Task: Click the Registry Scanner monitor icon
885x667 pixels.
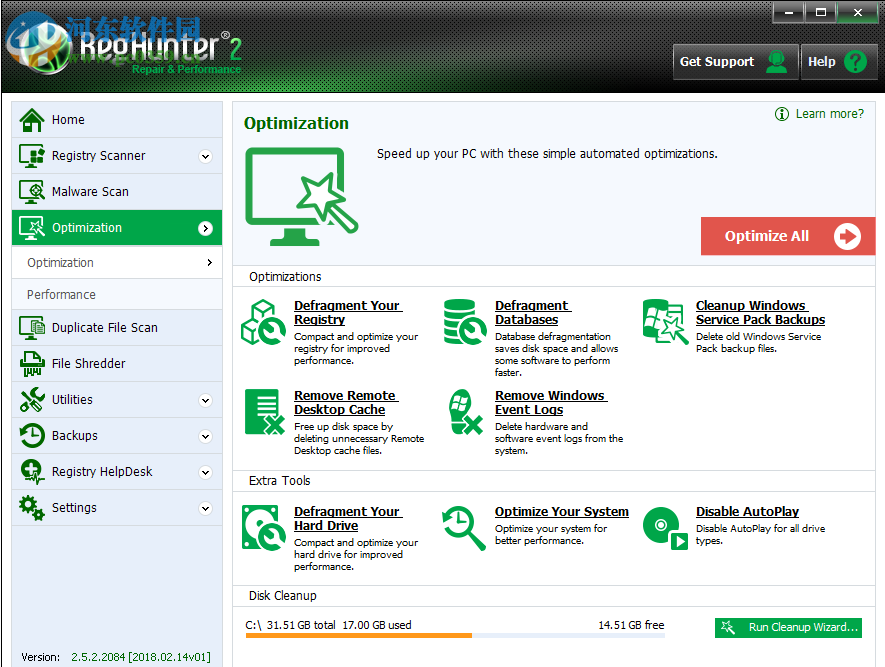Action: click(32, 156)
